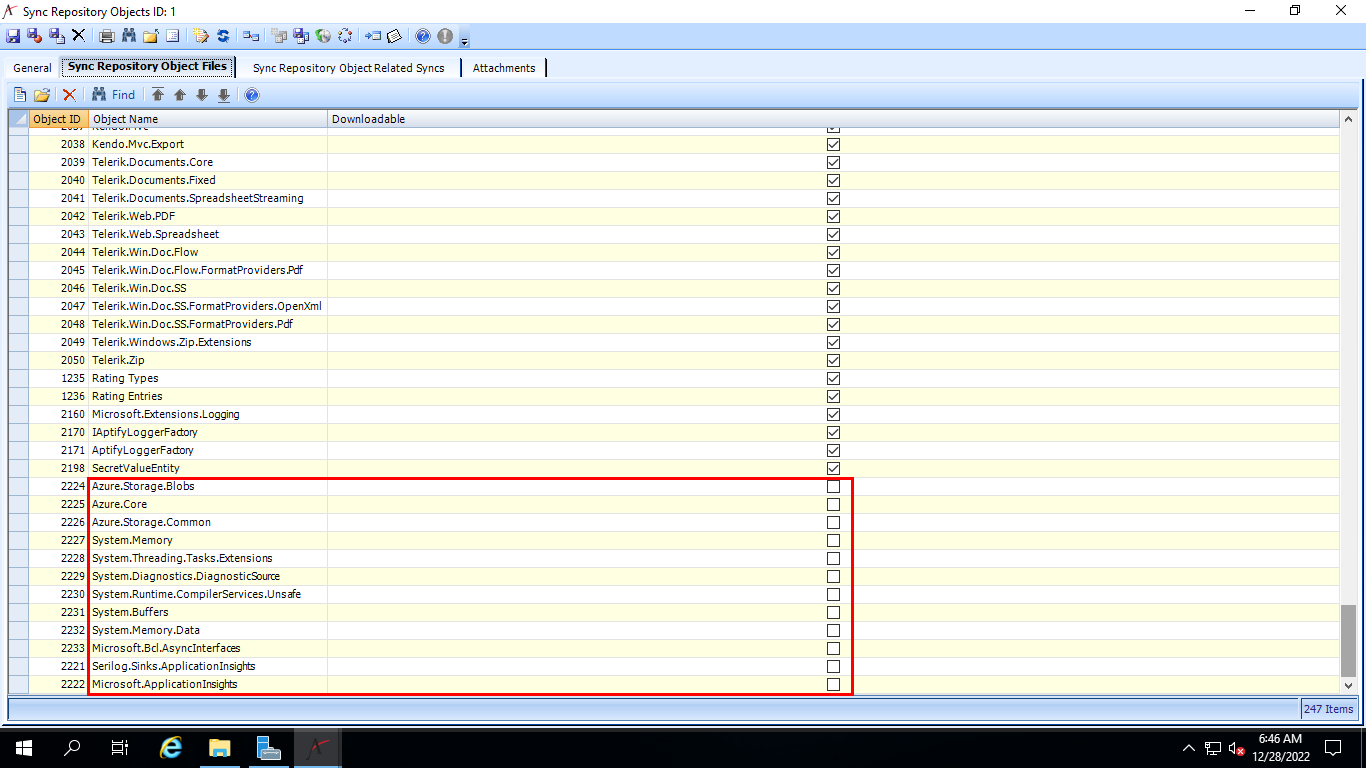The width and height of the screenshot is (1366, 768).
Task: Click the Microsoft.Bcl.AsyncInterfaces row name
Action: click(x=166, y=648)
